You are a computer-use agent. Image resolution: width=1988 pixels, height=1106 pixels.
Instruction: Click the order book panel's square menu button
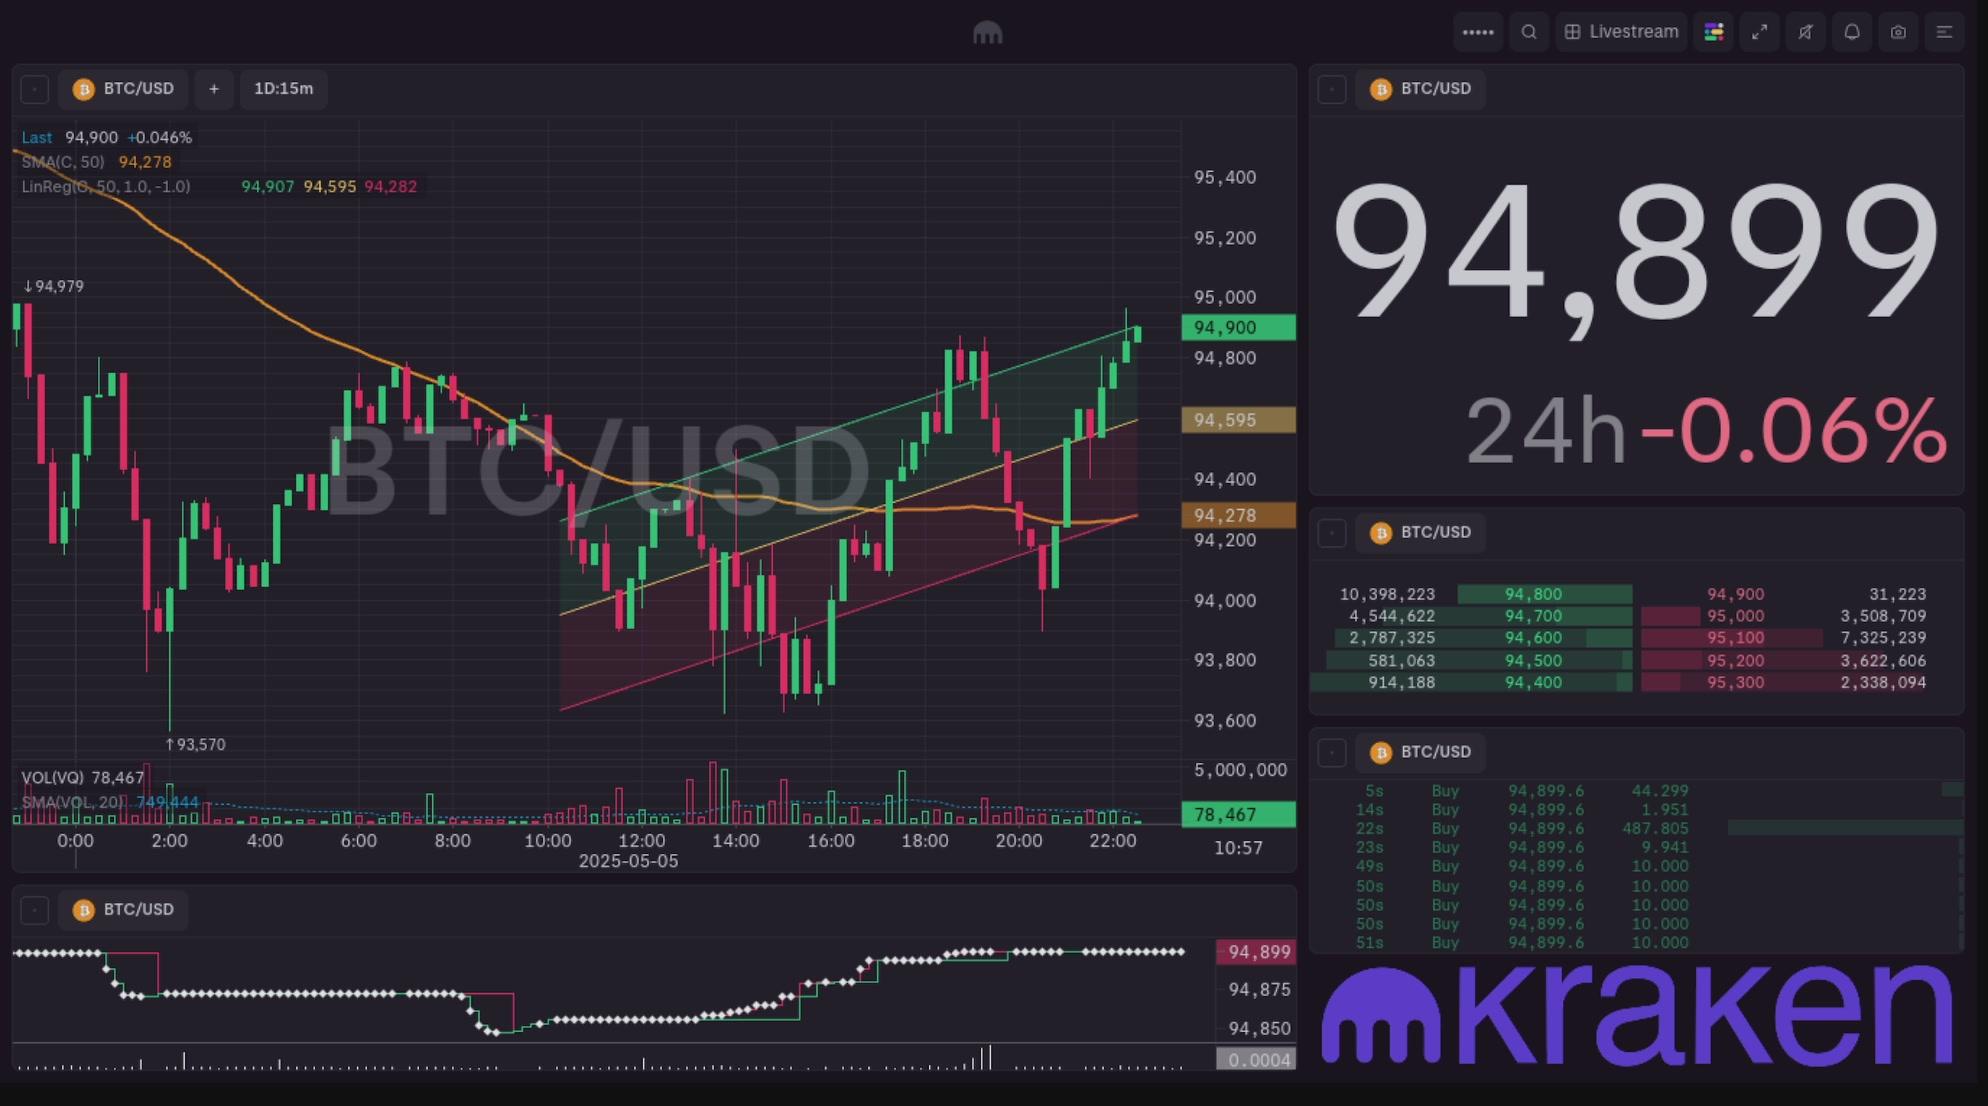[1332, 533]
